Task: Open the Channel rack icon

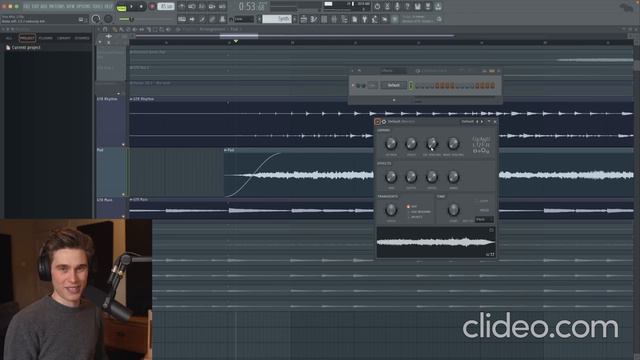Action: tap(324, 19)
